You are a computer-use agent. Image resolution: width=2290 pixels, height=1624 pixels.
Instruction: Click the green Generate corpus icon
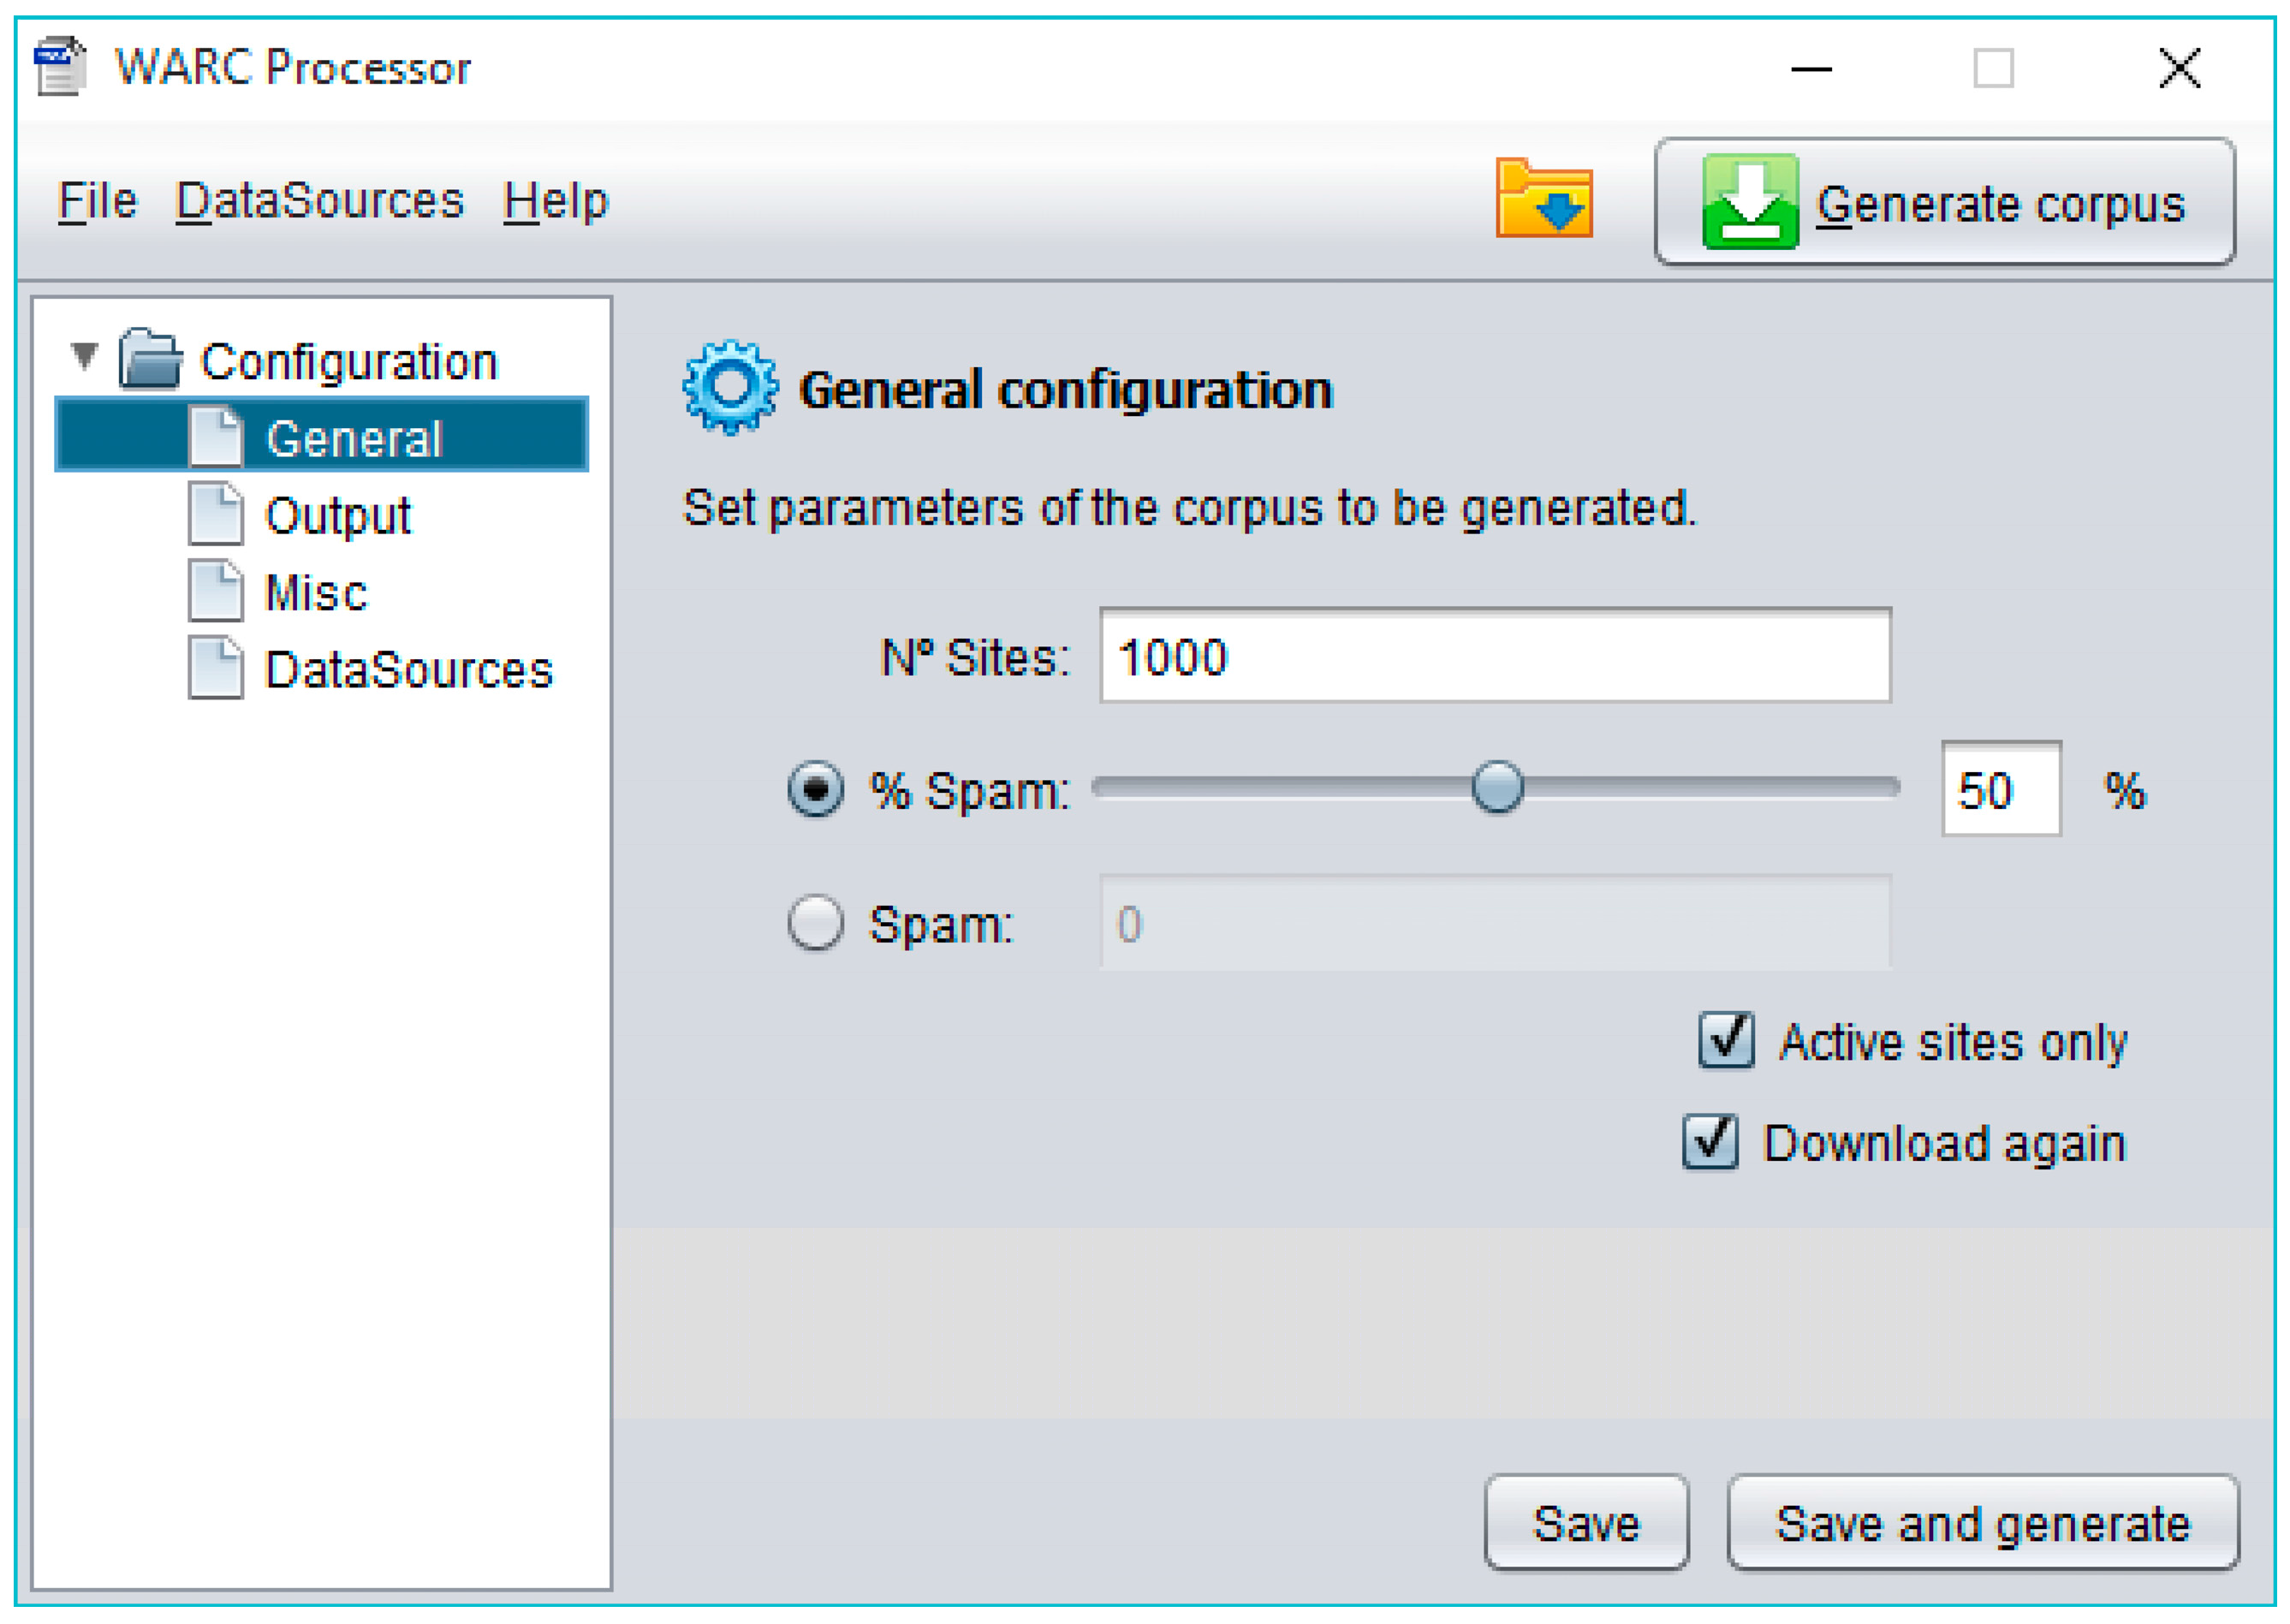point(1749,201)
